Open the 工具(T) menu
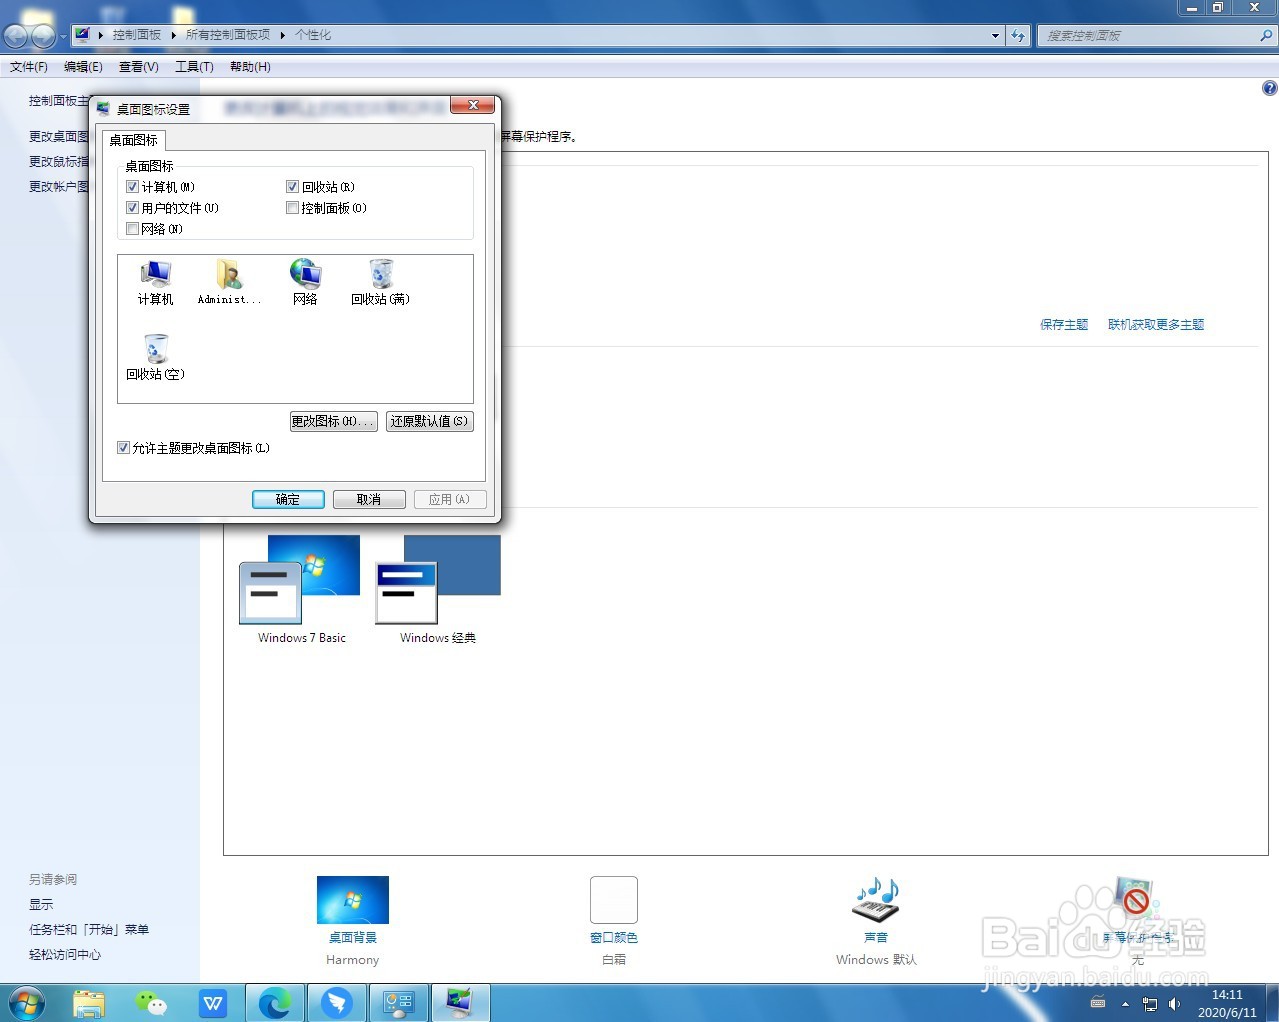The height and width of the screenshot is (1022, 1279). tap(194, 67)
